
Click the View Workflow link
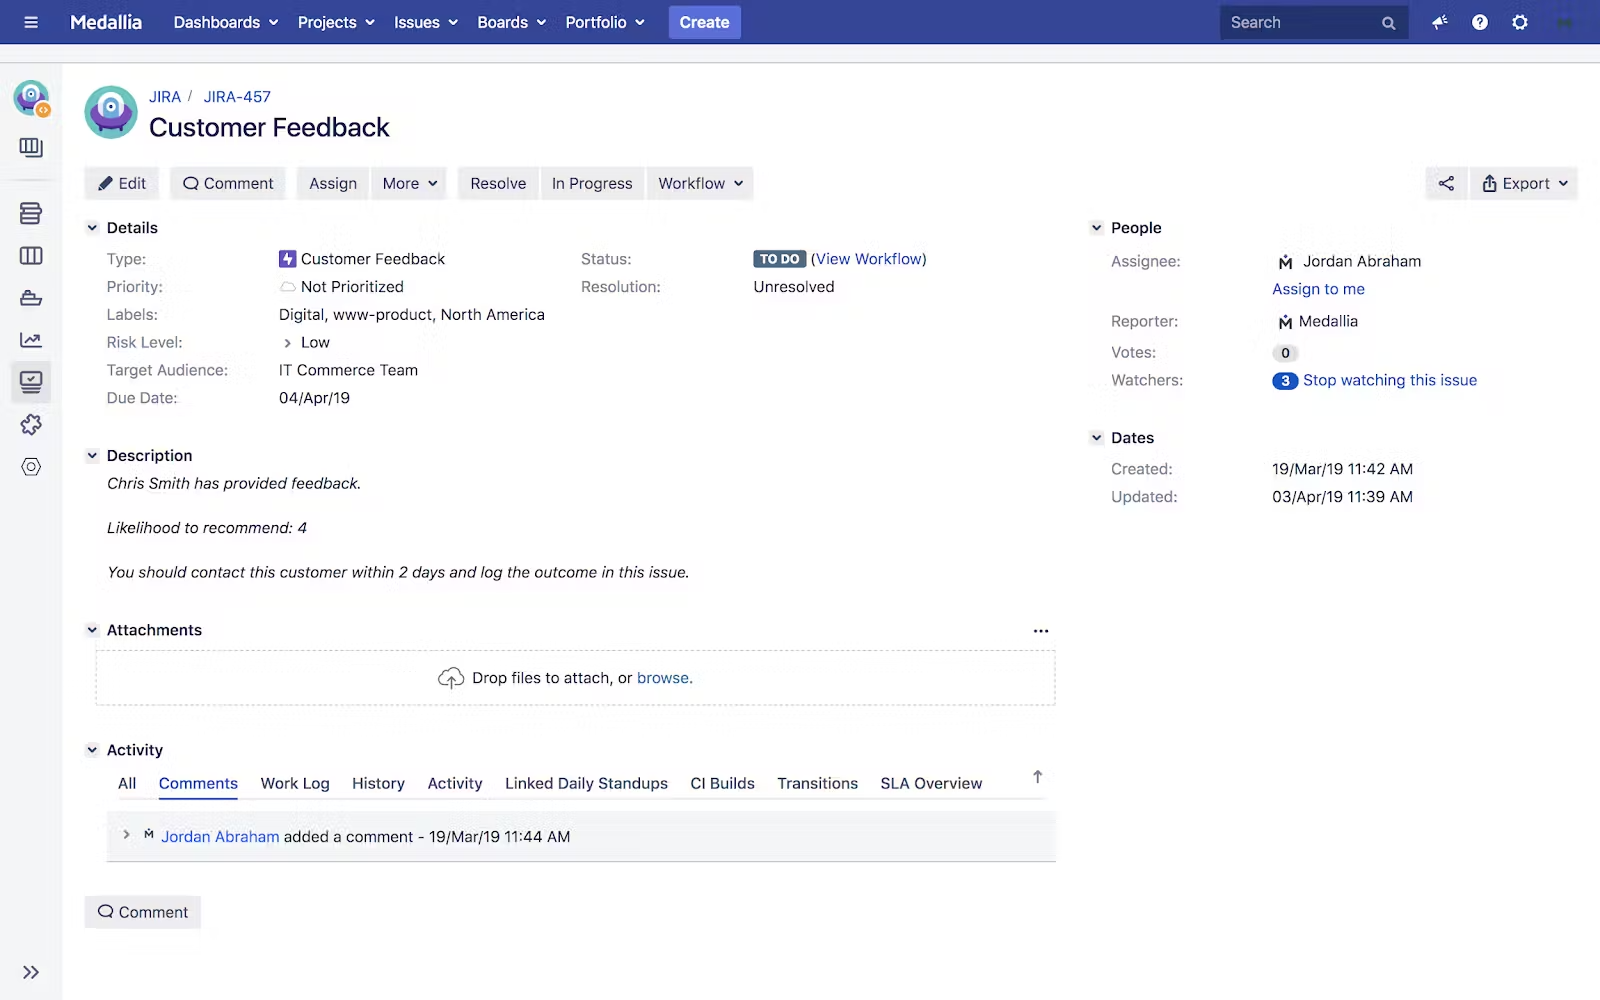point(869,259)
